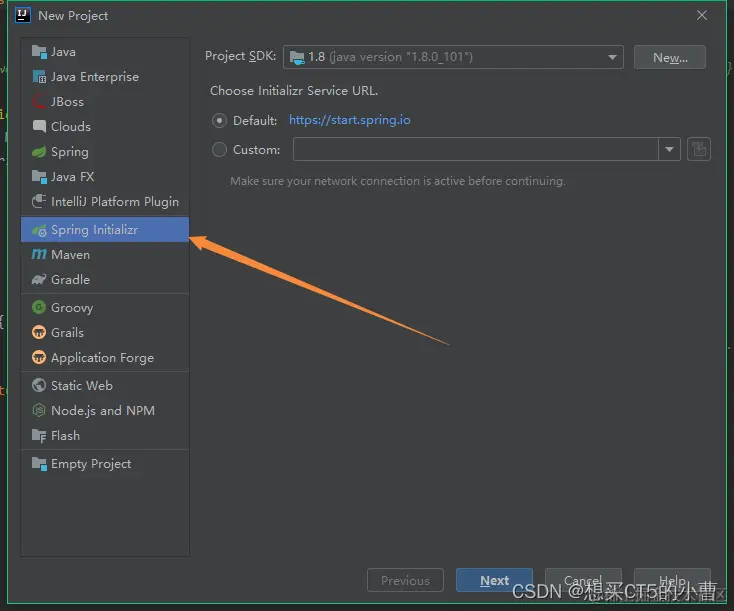Click the Project SDK label
This screenshot has height=611, width=734.
[x=241, y=56]
